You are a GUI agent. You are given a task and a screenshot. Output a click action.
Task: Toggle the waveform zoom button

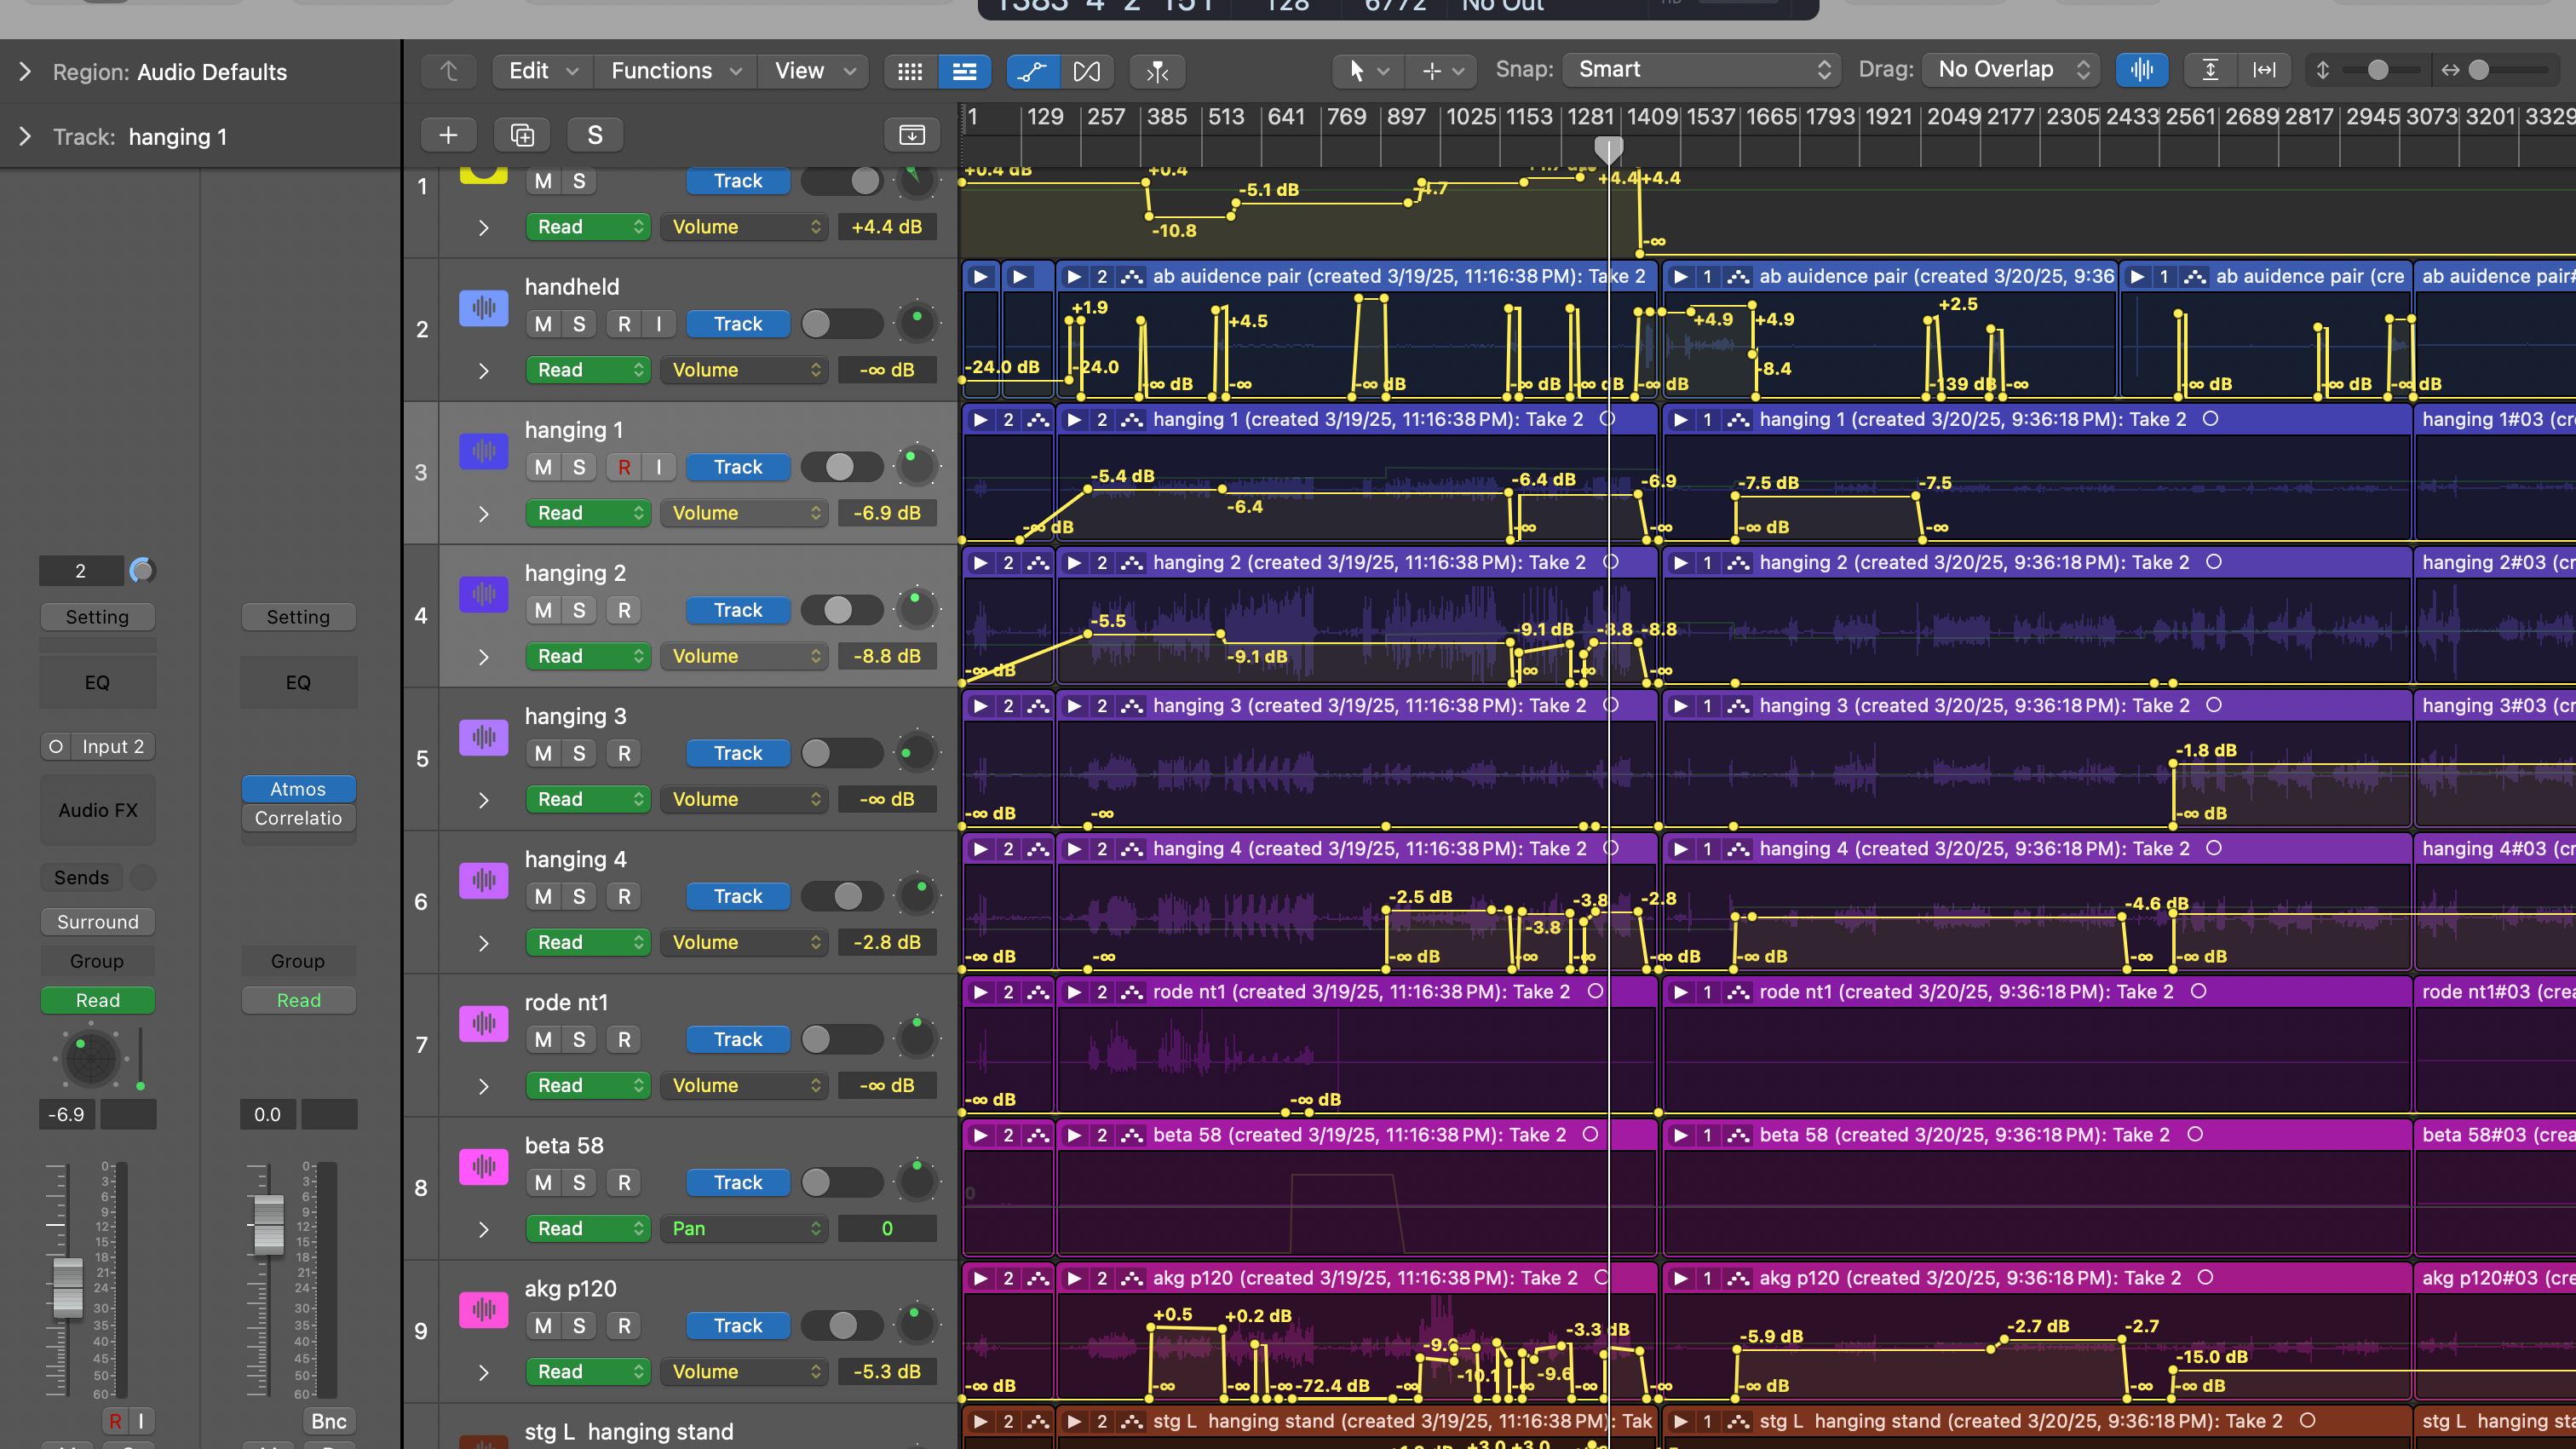(x=2141, y=70)
